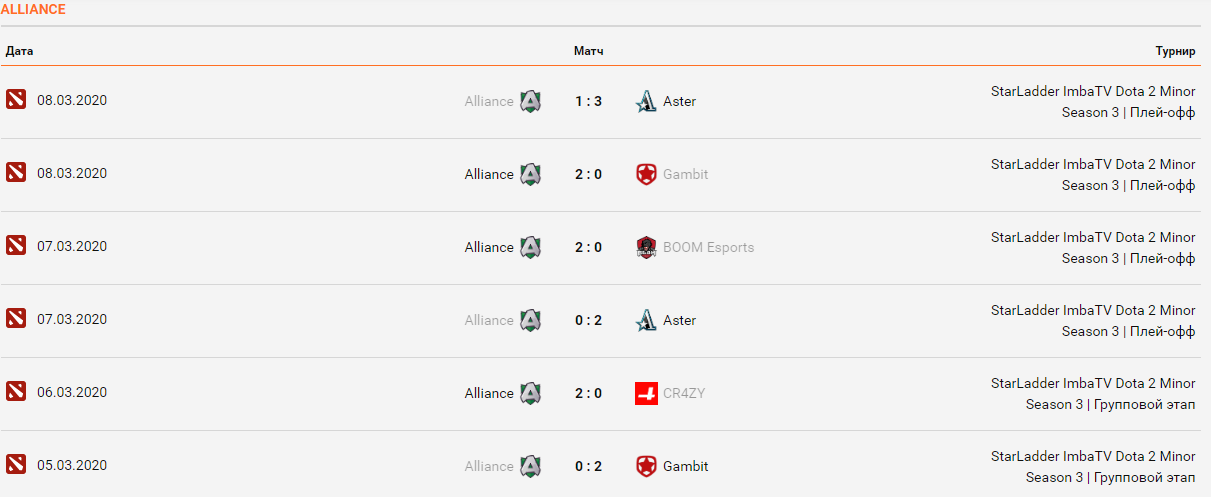Image resolution: width=1211 pixels, height=497 pixels.
Task: Open the tournament link for the CR4ZY match
Action: (x=1093, y=393)
